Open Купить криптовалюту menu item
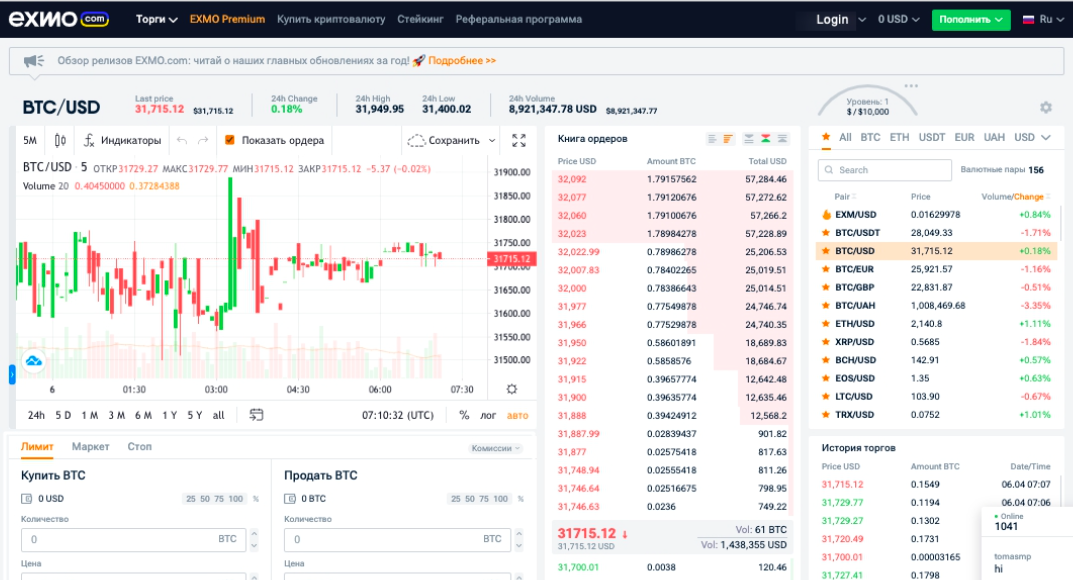Viewport: 1073px width, 580px height. pos(331,19)
